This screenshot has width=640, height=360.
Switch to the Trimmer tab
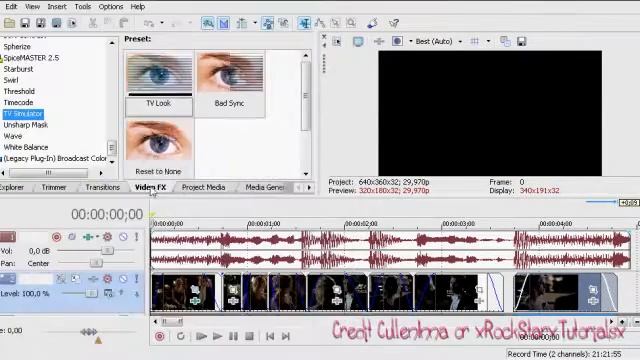pos(54,187)
